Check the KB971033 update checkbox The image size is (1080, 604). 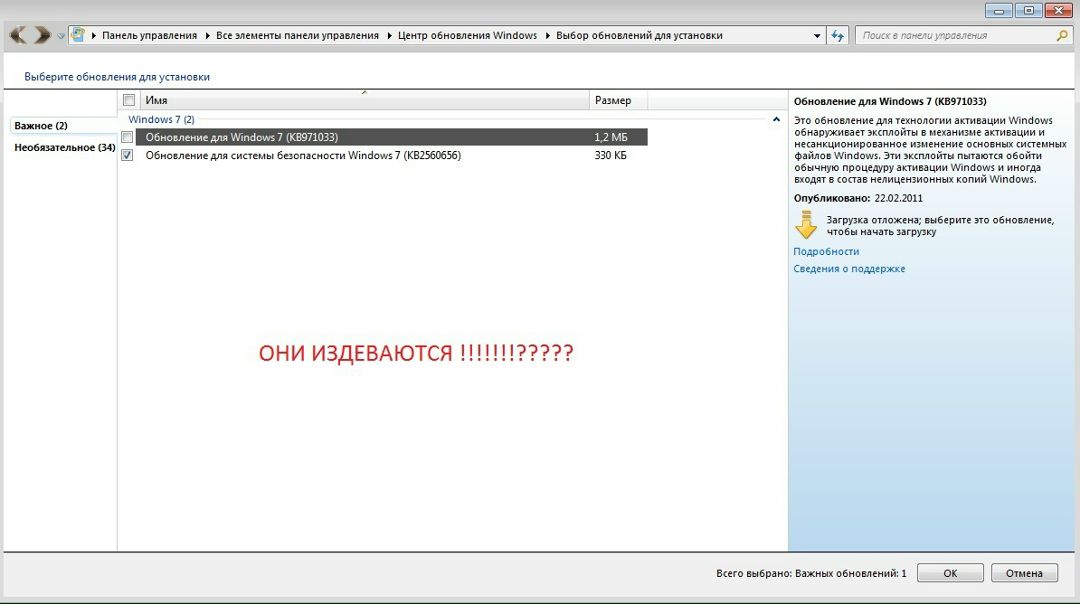click(127, 137)
